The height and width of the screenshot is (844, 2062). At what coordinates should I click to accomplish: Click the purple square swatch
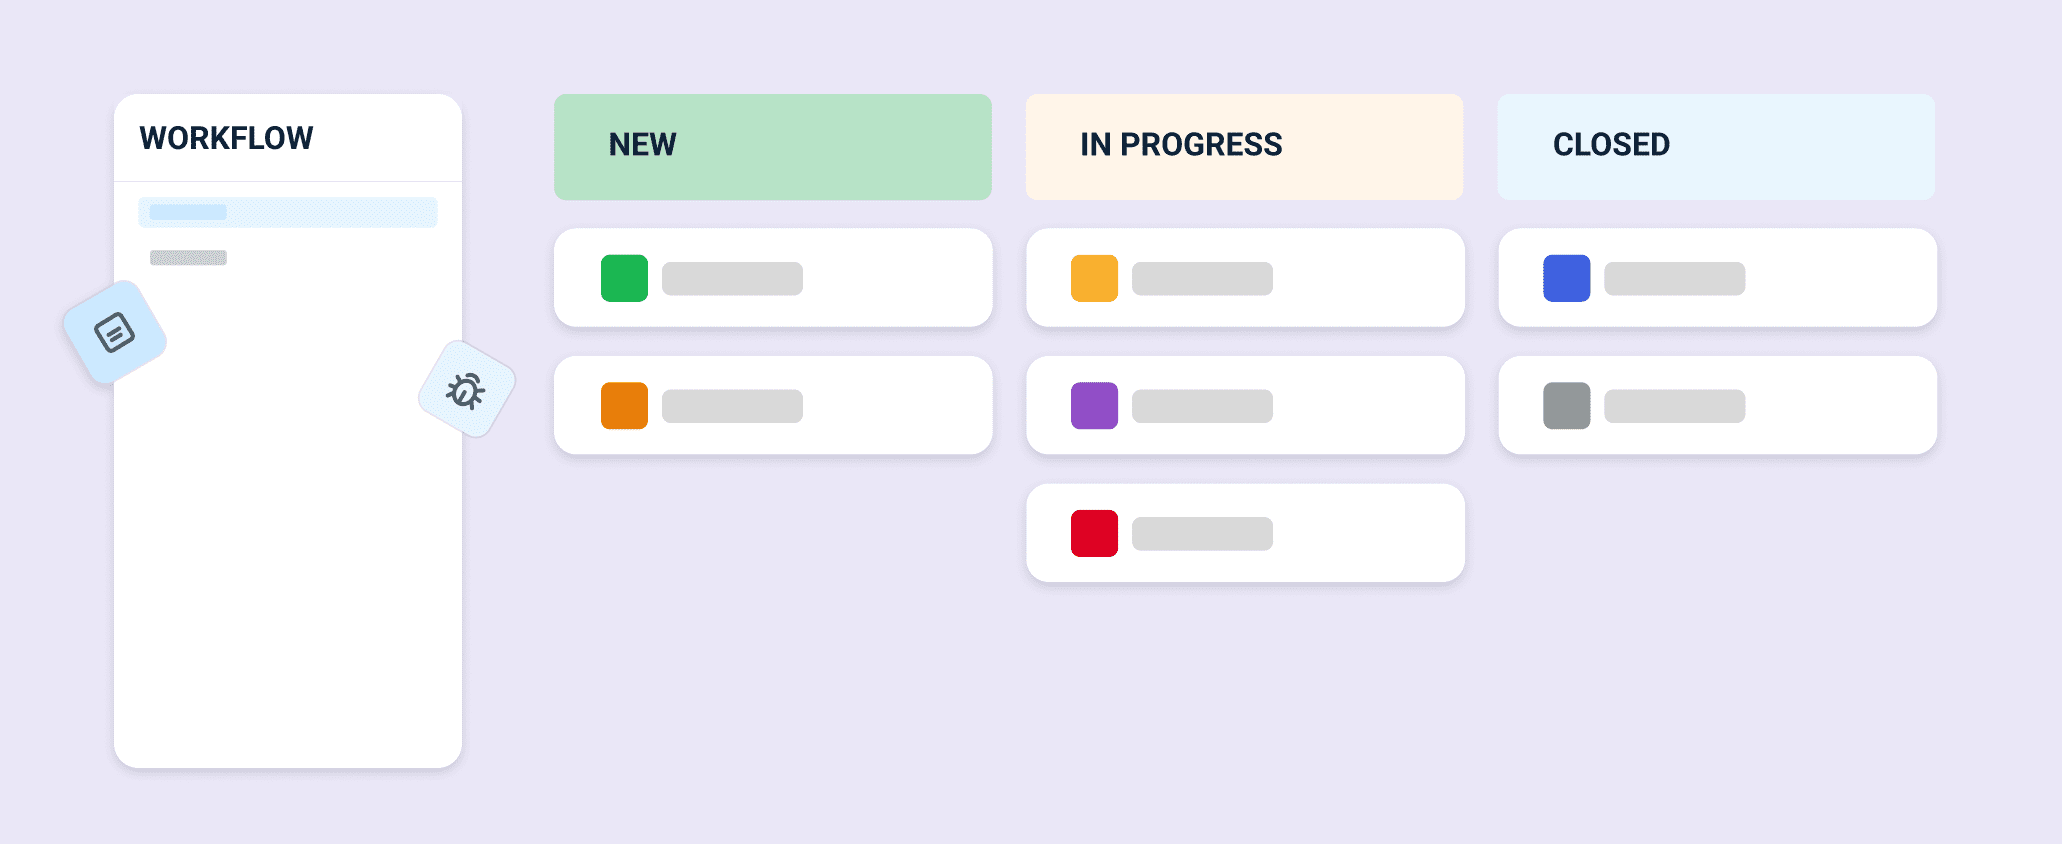click(1094, 406)
